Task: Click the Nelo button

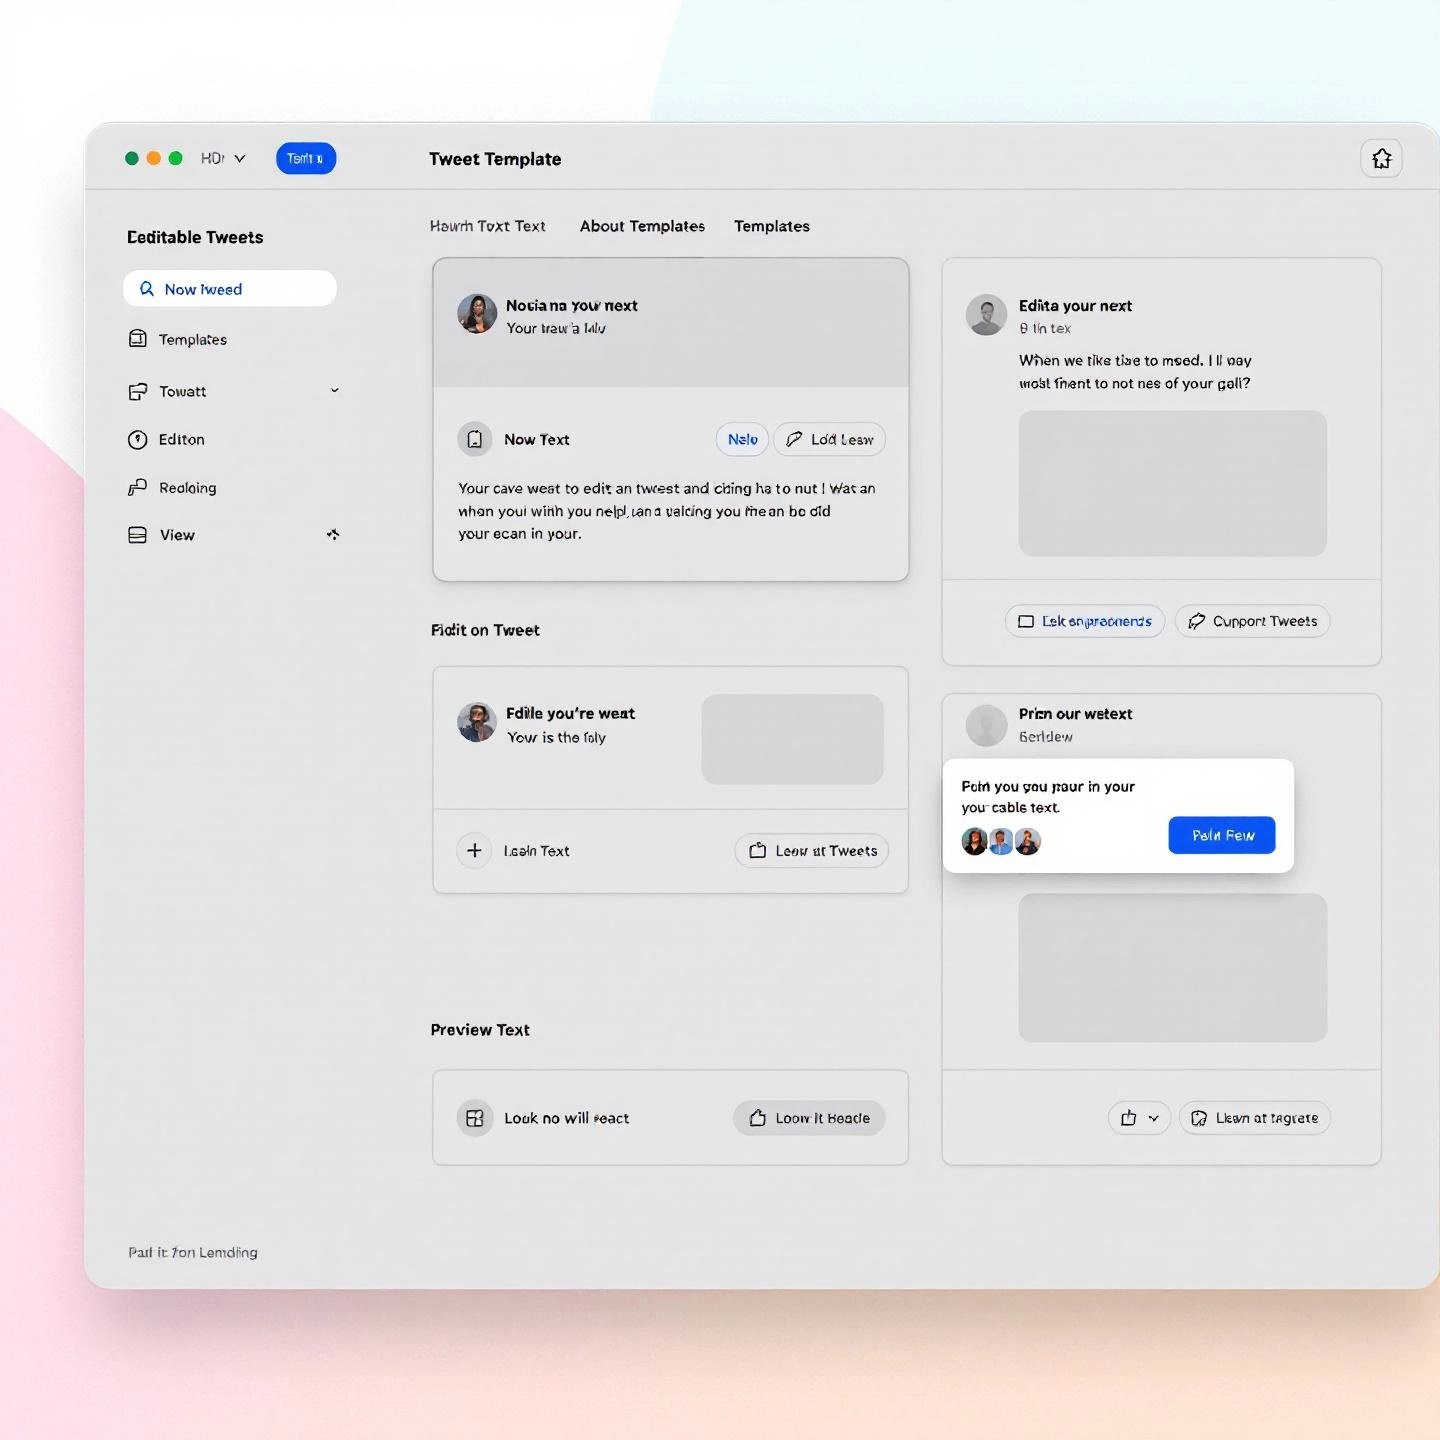Action: pyautogui.click(x=742, y=439)
